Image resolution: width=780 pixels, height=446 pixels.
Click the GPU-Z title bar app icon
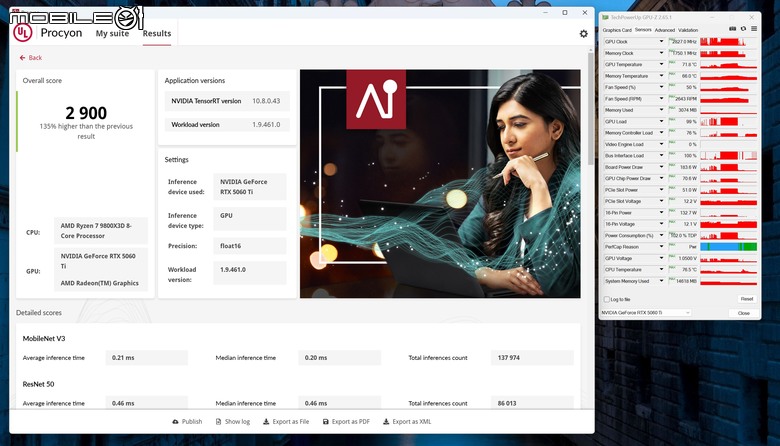[x=605, y=17]
